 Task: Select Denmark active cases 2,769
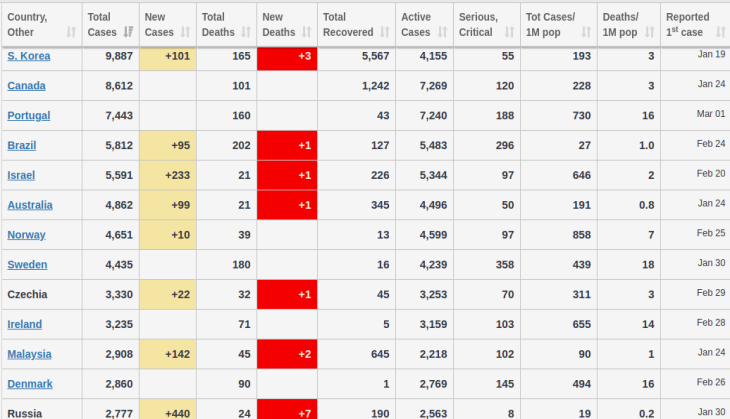point(433,384)
